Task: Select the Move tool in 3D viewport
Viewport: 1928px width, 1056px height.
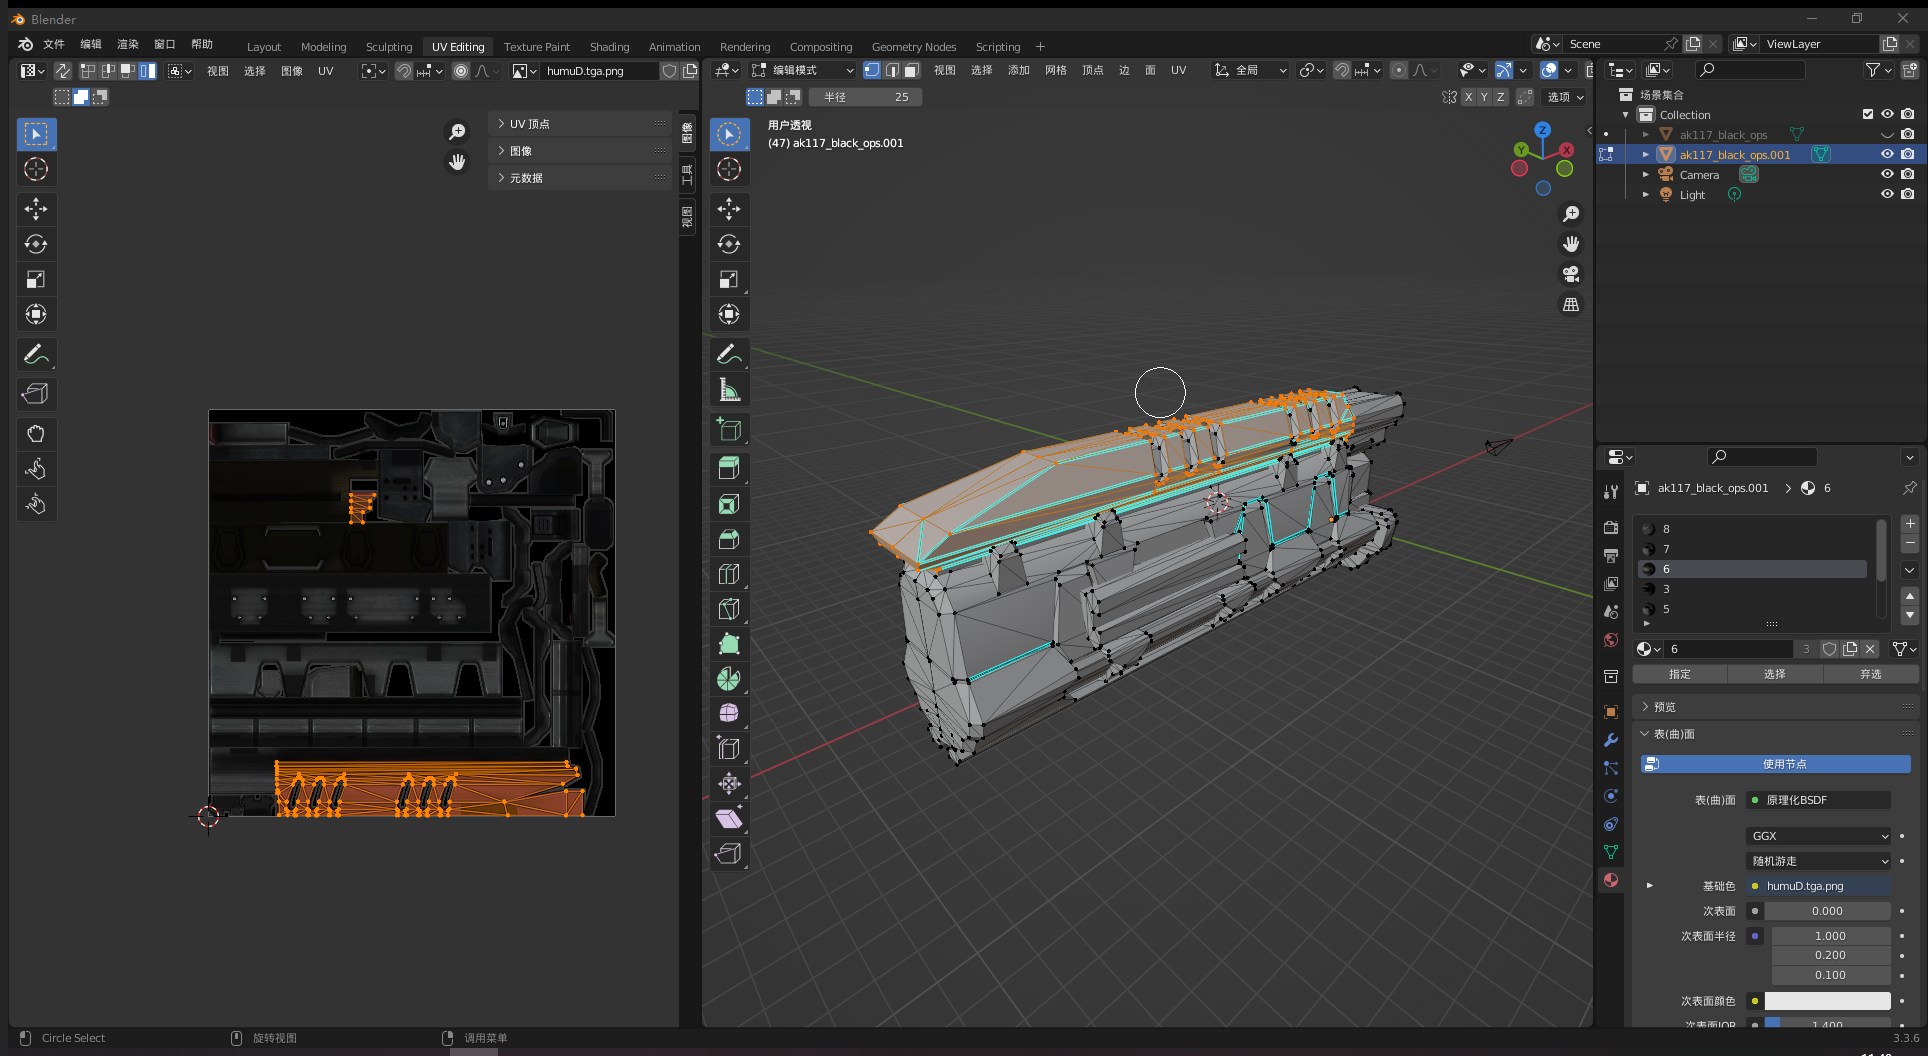Action: pos(729,209)
